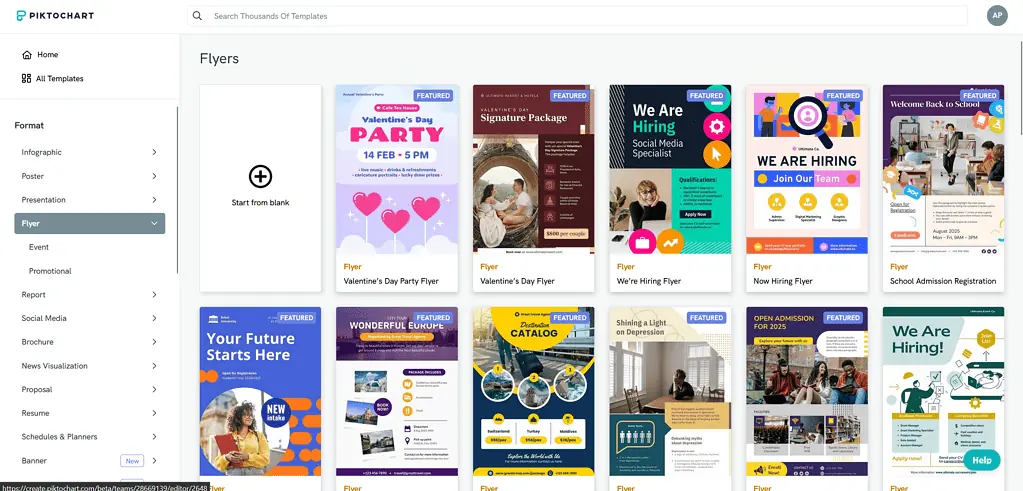The height and width of the screenshot is (491, 1023).
Task: Click the Home icon in sidebar
Action: 26,54
